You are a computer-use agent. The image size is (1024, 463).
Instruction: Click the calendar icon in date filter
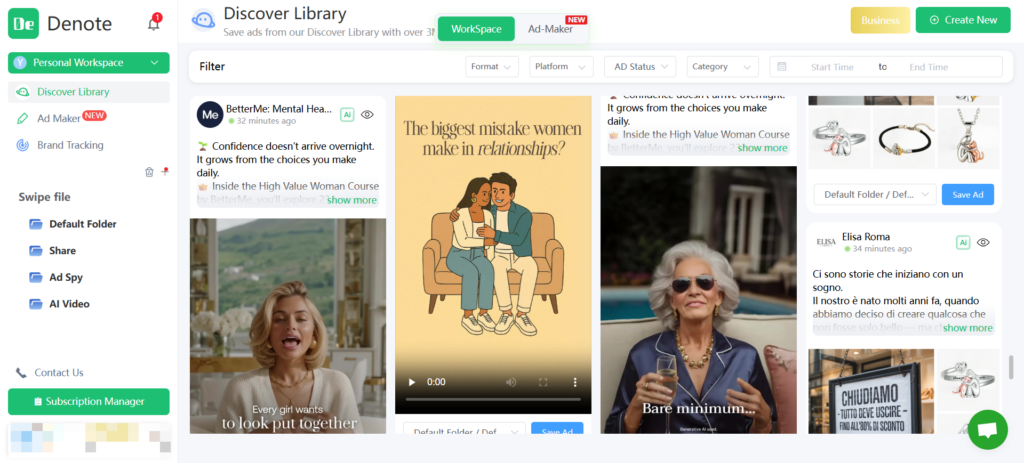(782, 67)
